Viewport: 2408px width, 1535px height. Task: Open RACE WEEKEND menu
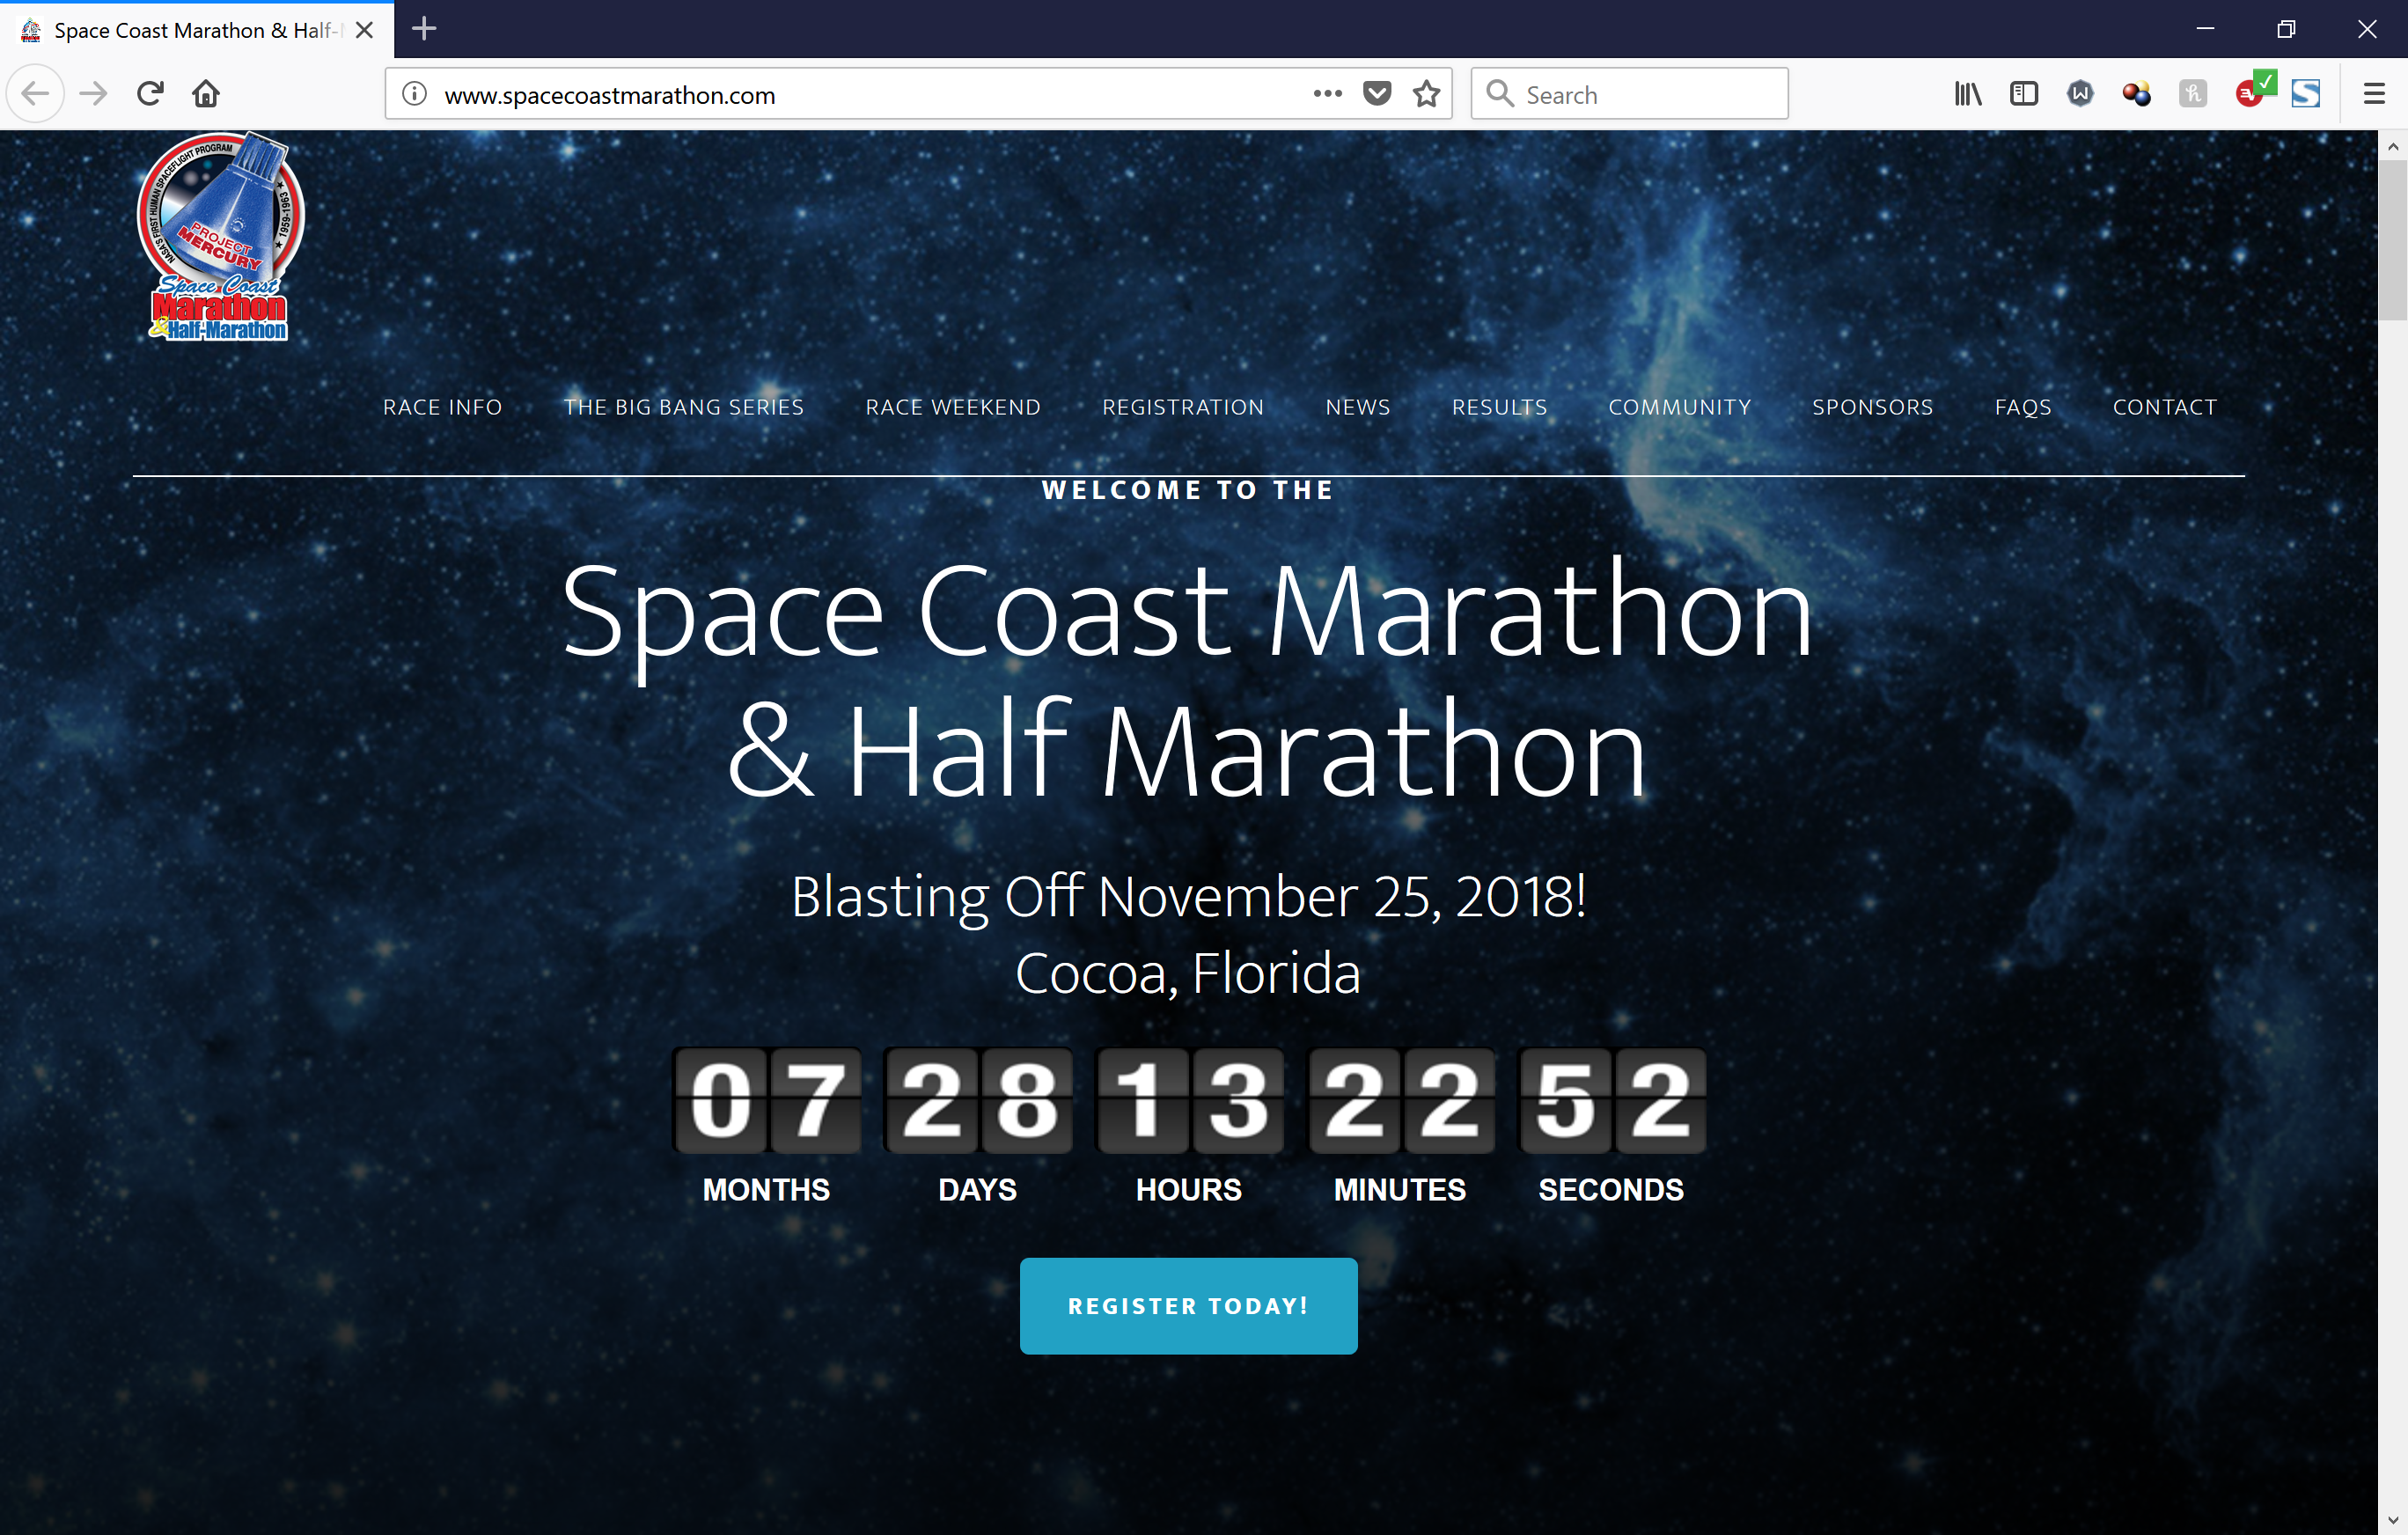(953, 407)
